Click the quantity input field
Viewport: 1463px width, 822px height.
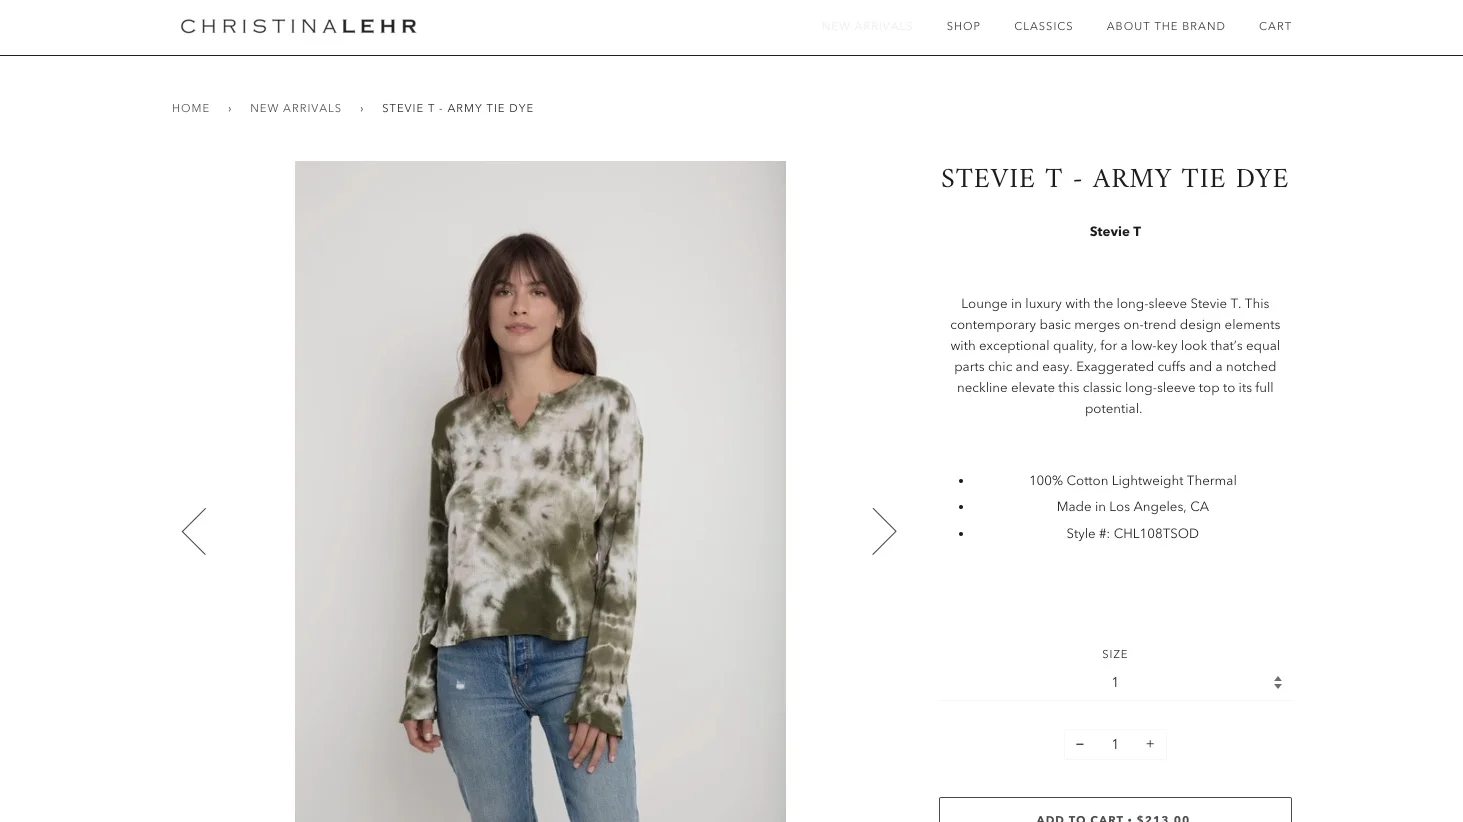[x=1115, y=744]
